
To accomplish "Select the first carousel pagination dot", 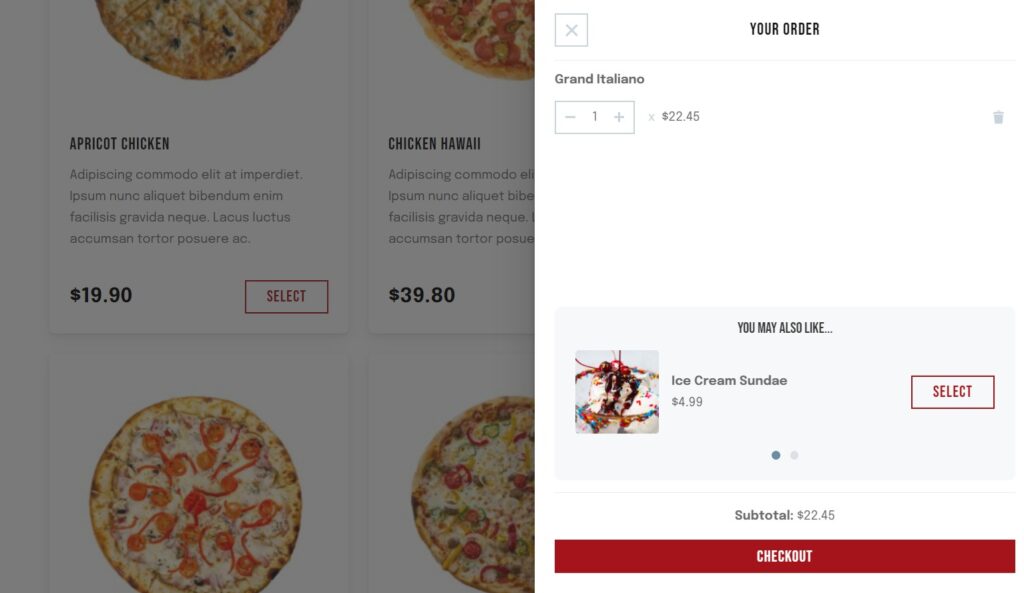I will coord(776,455).
